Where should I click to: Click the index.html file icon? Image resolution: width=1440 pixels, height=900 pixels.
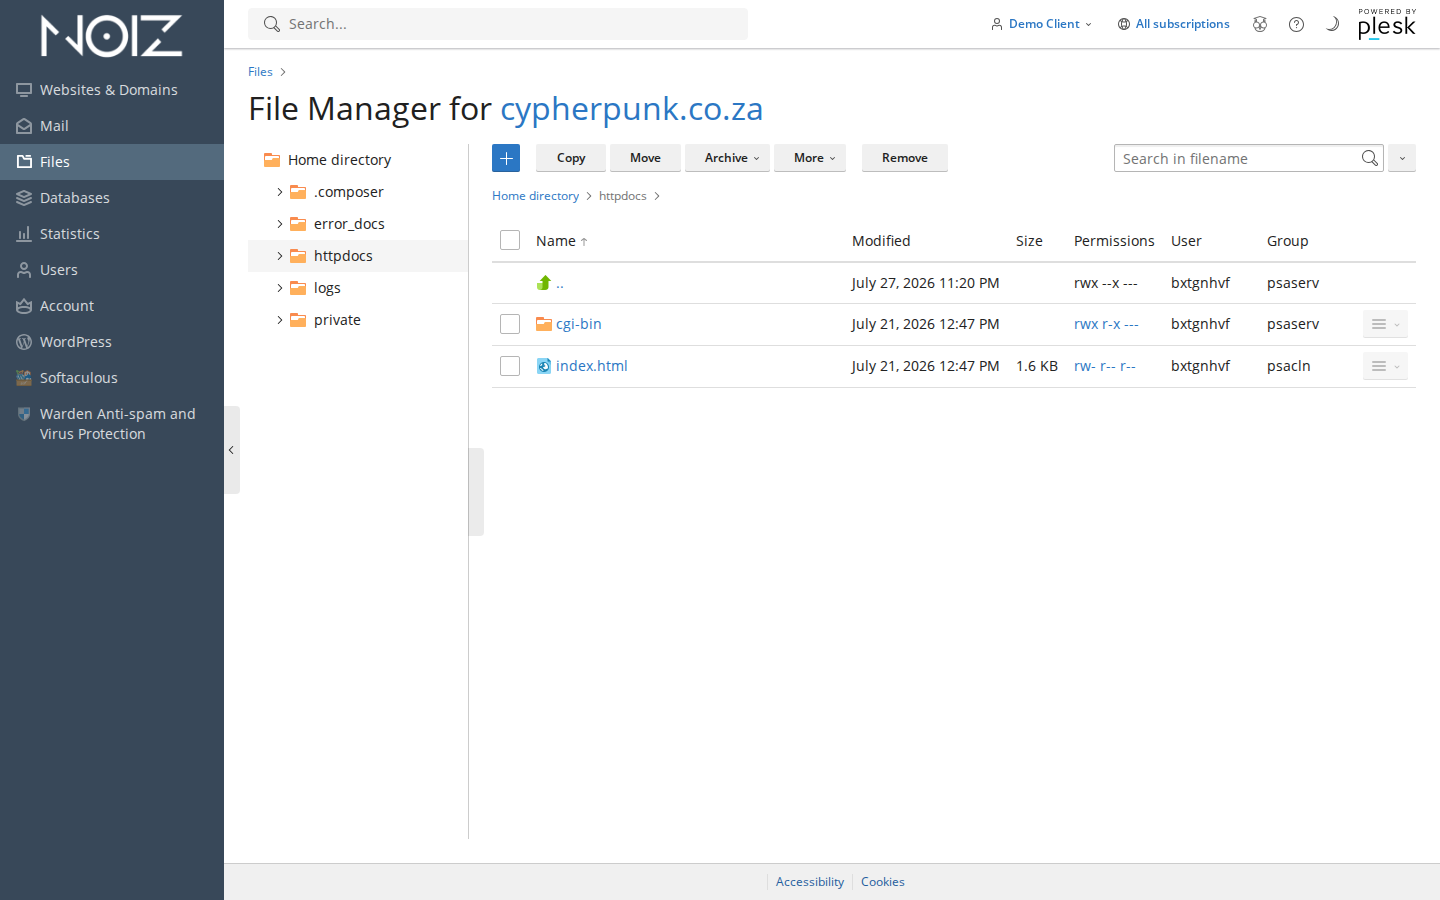(544, 366)
